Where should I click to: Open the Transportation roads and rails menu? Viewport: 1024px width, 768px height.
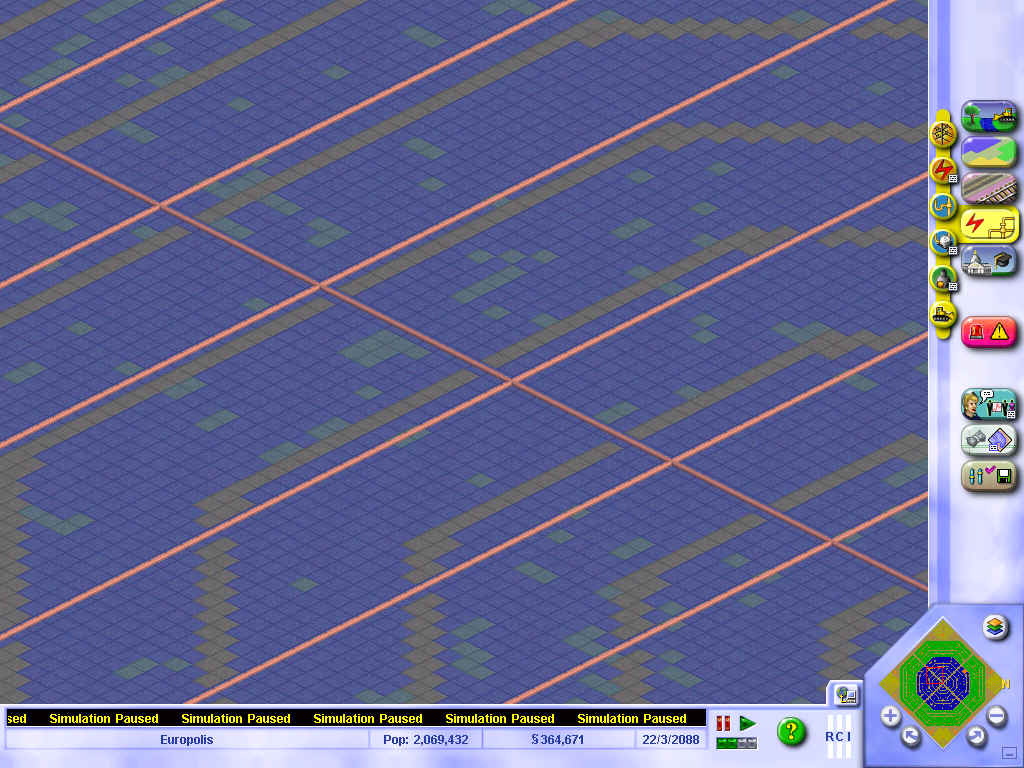coord(989,188)
